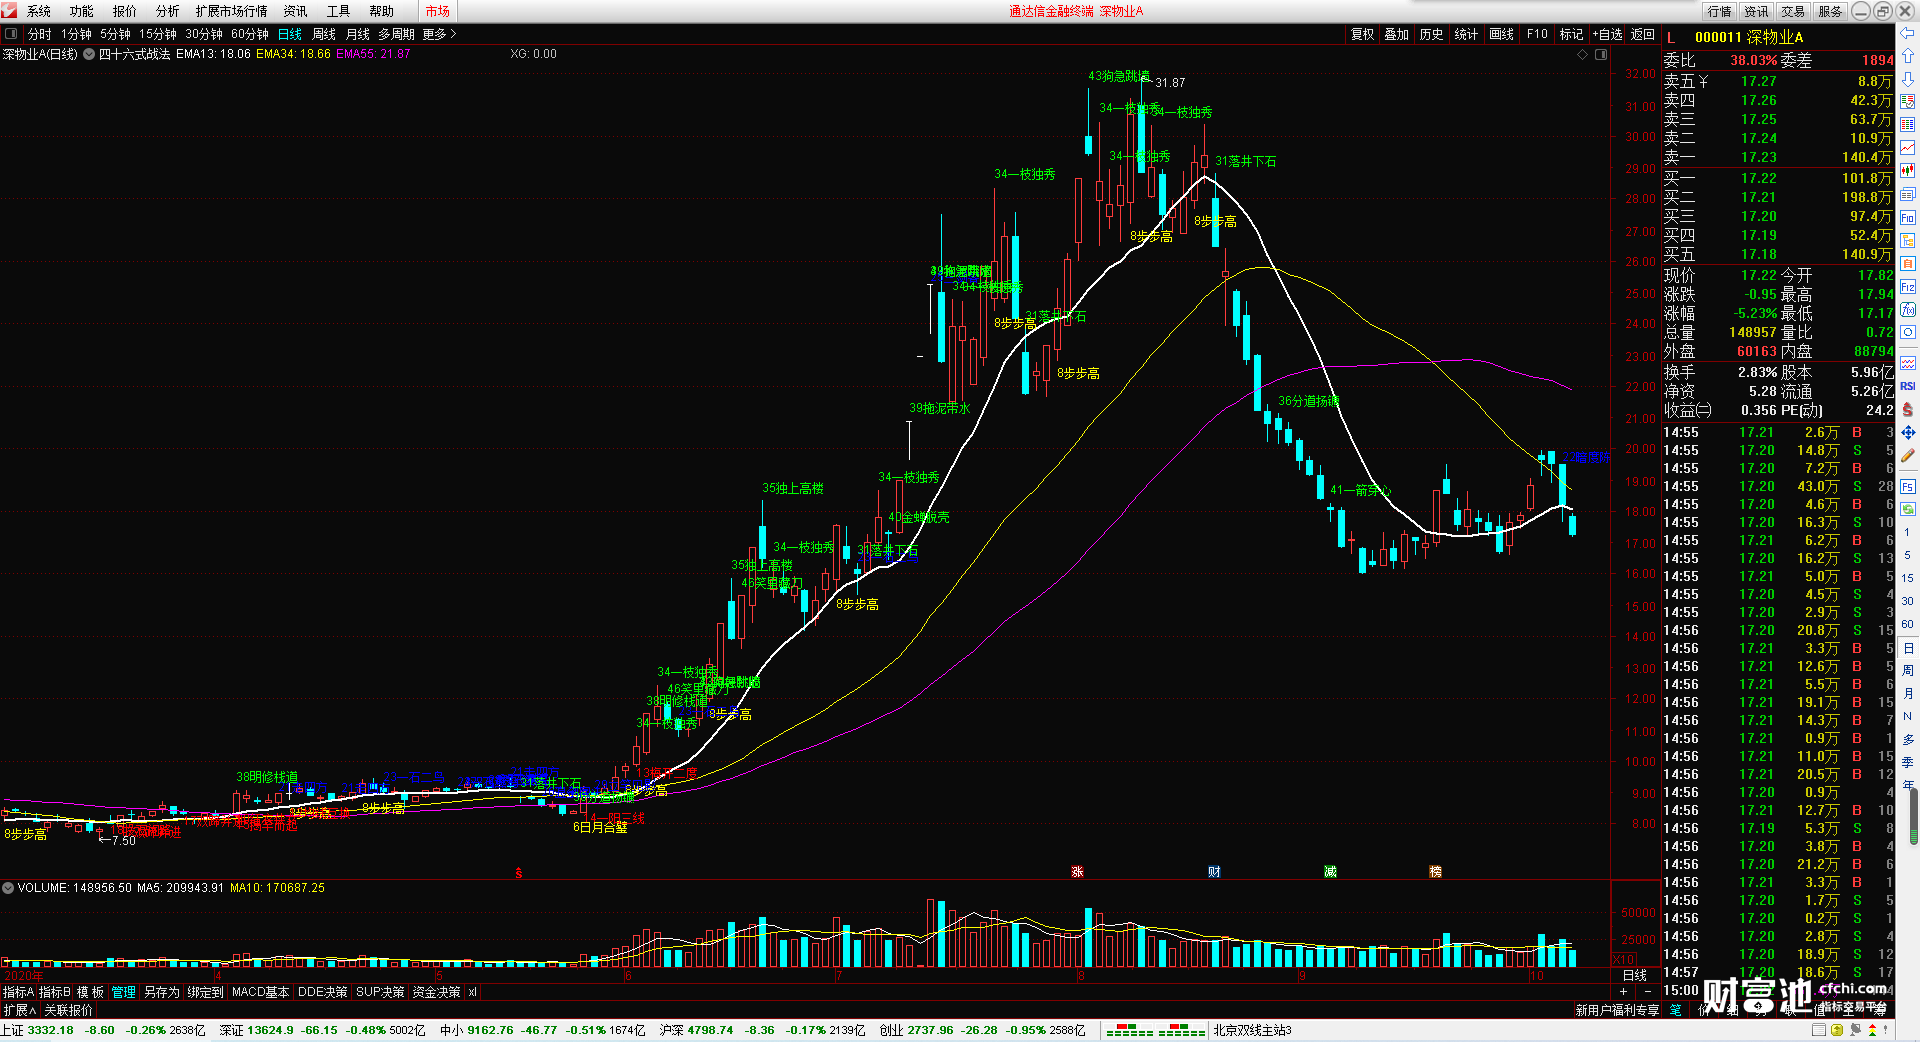Click the 交易 button at top right
This screenshot has height=1042, width=1920.
point(1793,11)
